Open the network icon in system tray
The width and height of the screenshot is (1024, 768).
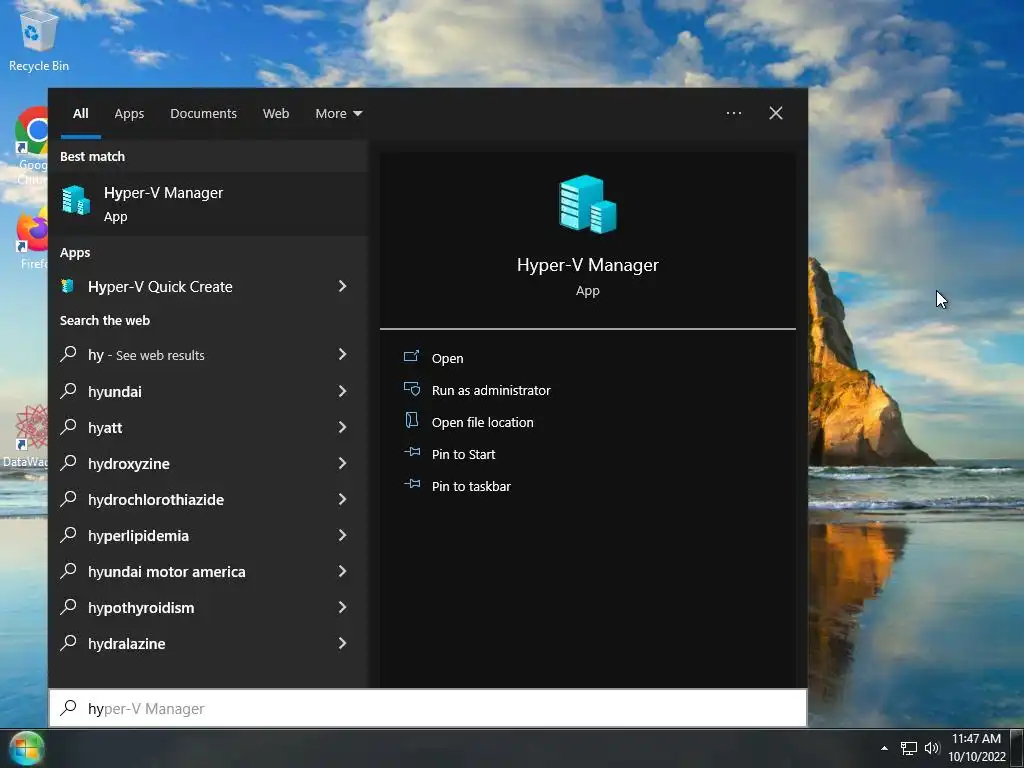(x=908, y=748)
